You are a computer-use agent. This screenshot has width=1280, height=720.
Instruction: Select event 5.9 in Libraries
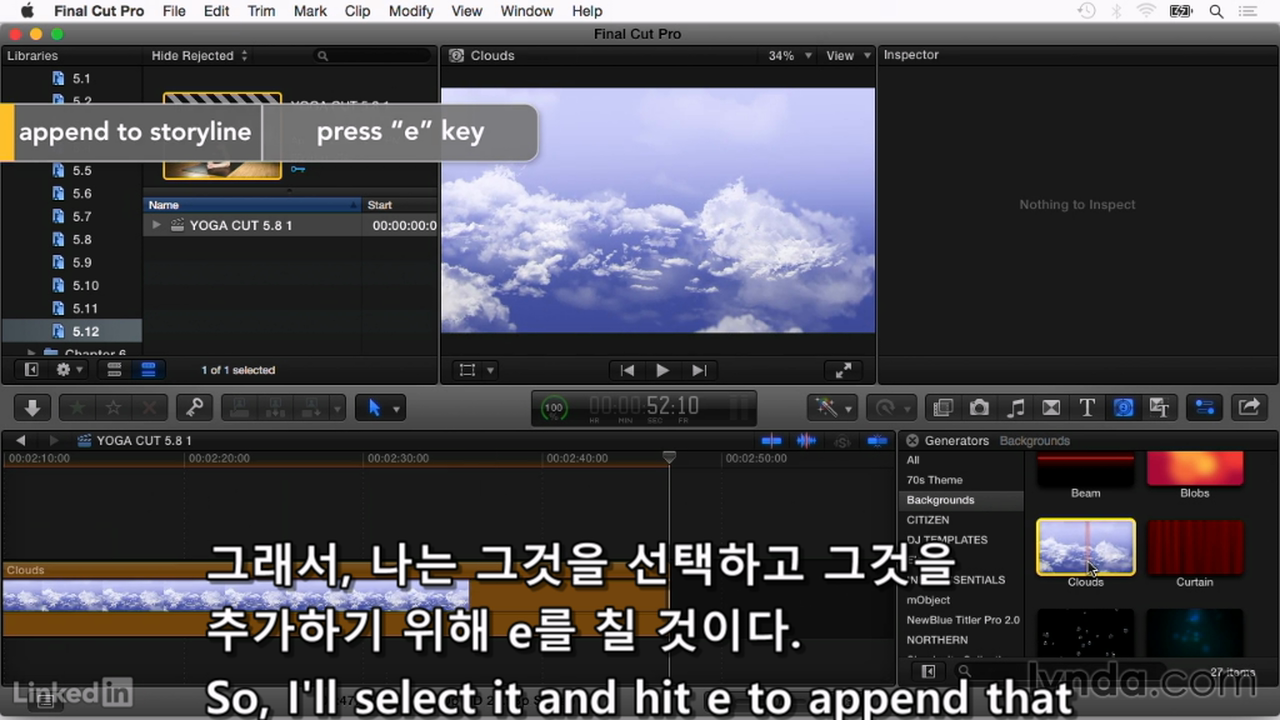point(72,262)
